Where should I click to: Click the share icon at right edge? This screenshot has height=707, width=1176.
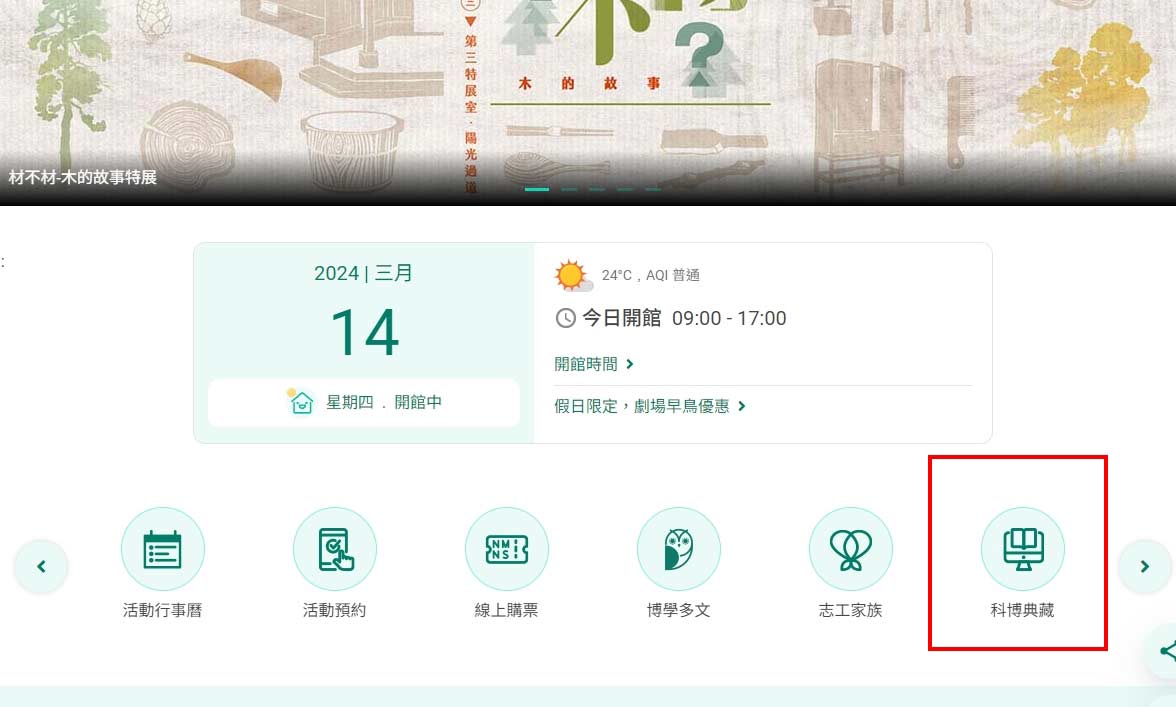point(1166,651)
